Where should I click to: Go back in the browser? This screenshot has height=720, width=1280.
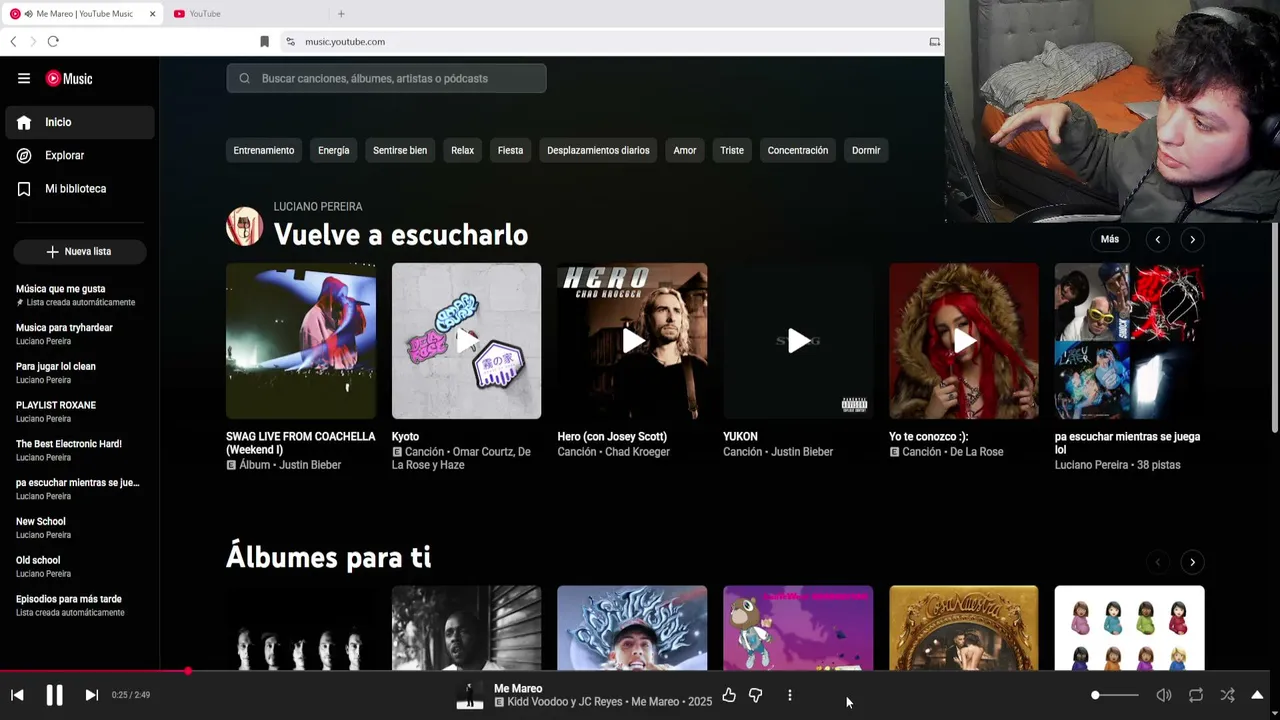13,41
